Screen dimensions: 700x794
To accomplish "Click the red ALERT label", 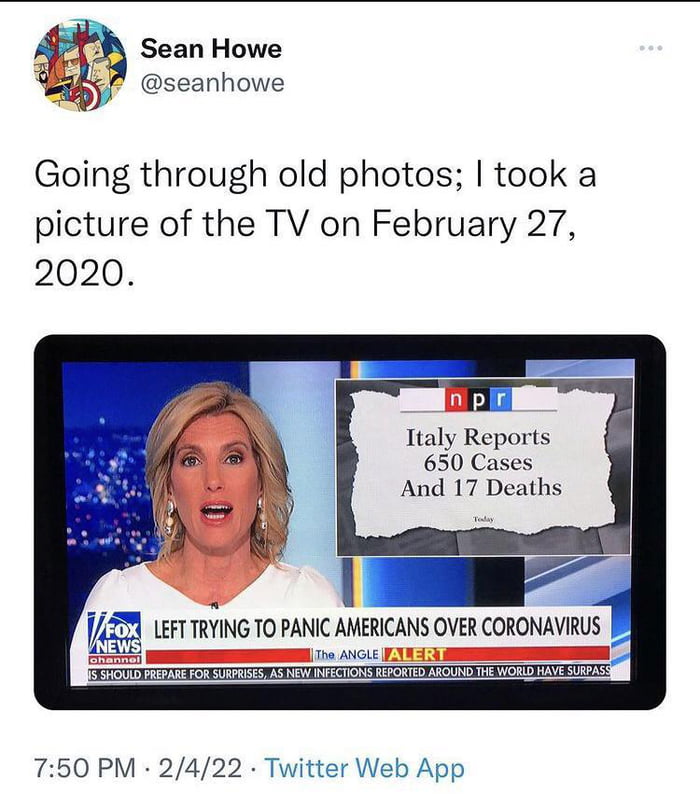I will coord(416,654).
